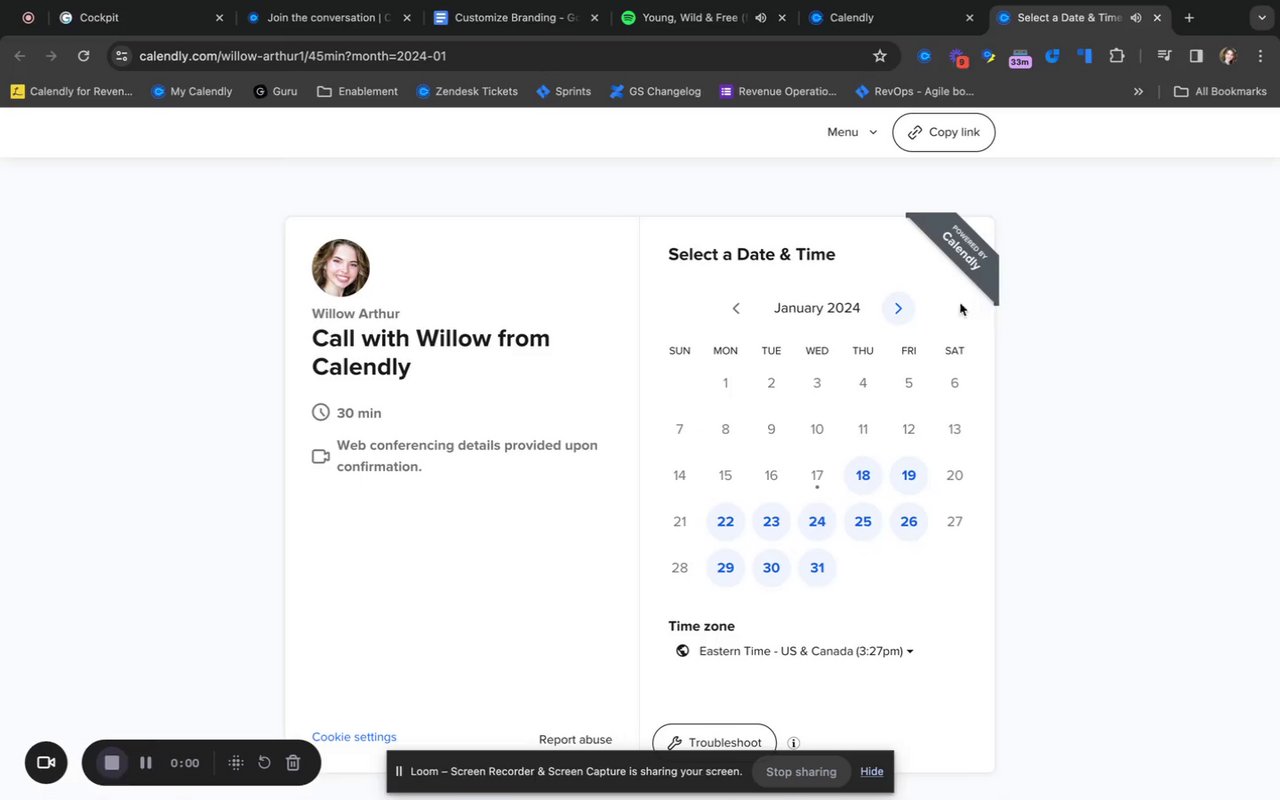Open the Chrome three-dot menu
This screenshot has height=800, width=1280.
coord(1258,56)
